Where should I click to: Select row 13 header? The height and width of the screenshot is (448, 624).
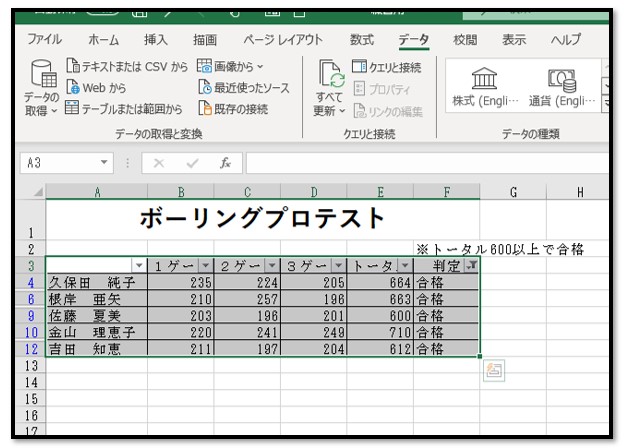31,366
